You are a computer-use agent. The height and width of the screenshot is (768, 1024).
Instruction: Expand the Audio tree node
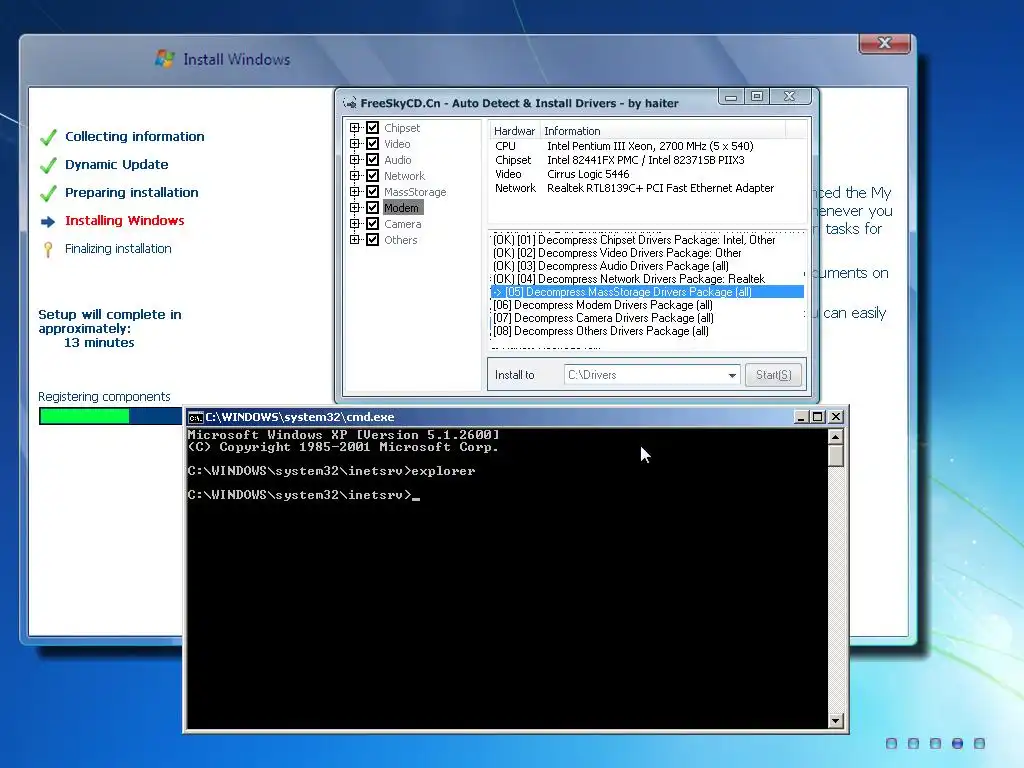[x=355, y=159]
